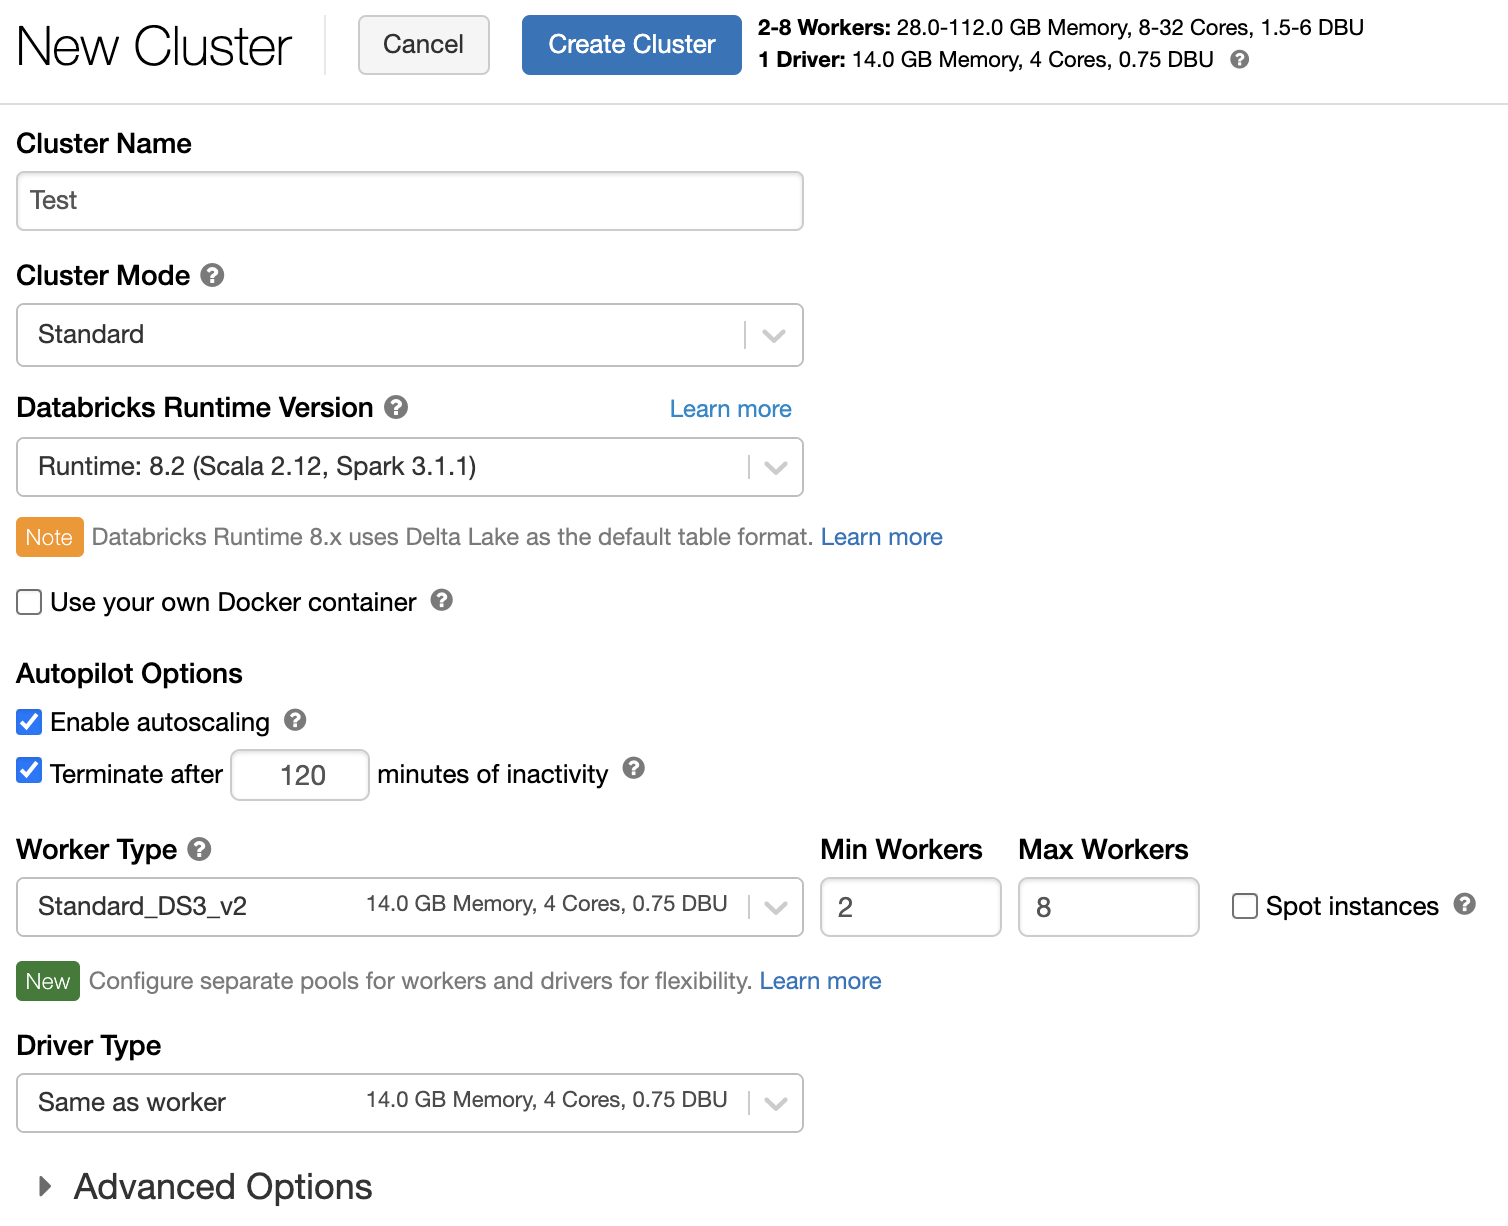Click the inactivity timeout help icon
The image size is (1508, 1226).
pos(634,769)
